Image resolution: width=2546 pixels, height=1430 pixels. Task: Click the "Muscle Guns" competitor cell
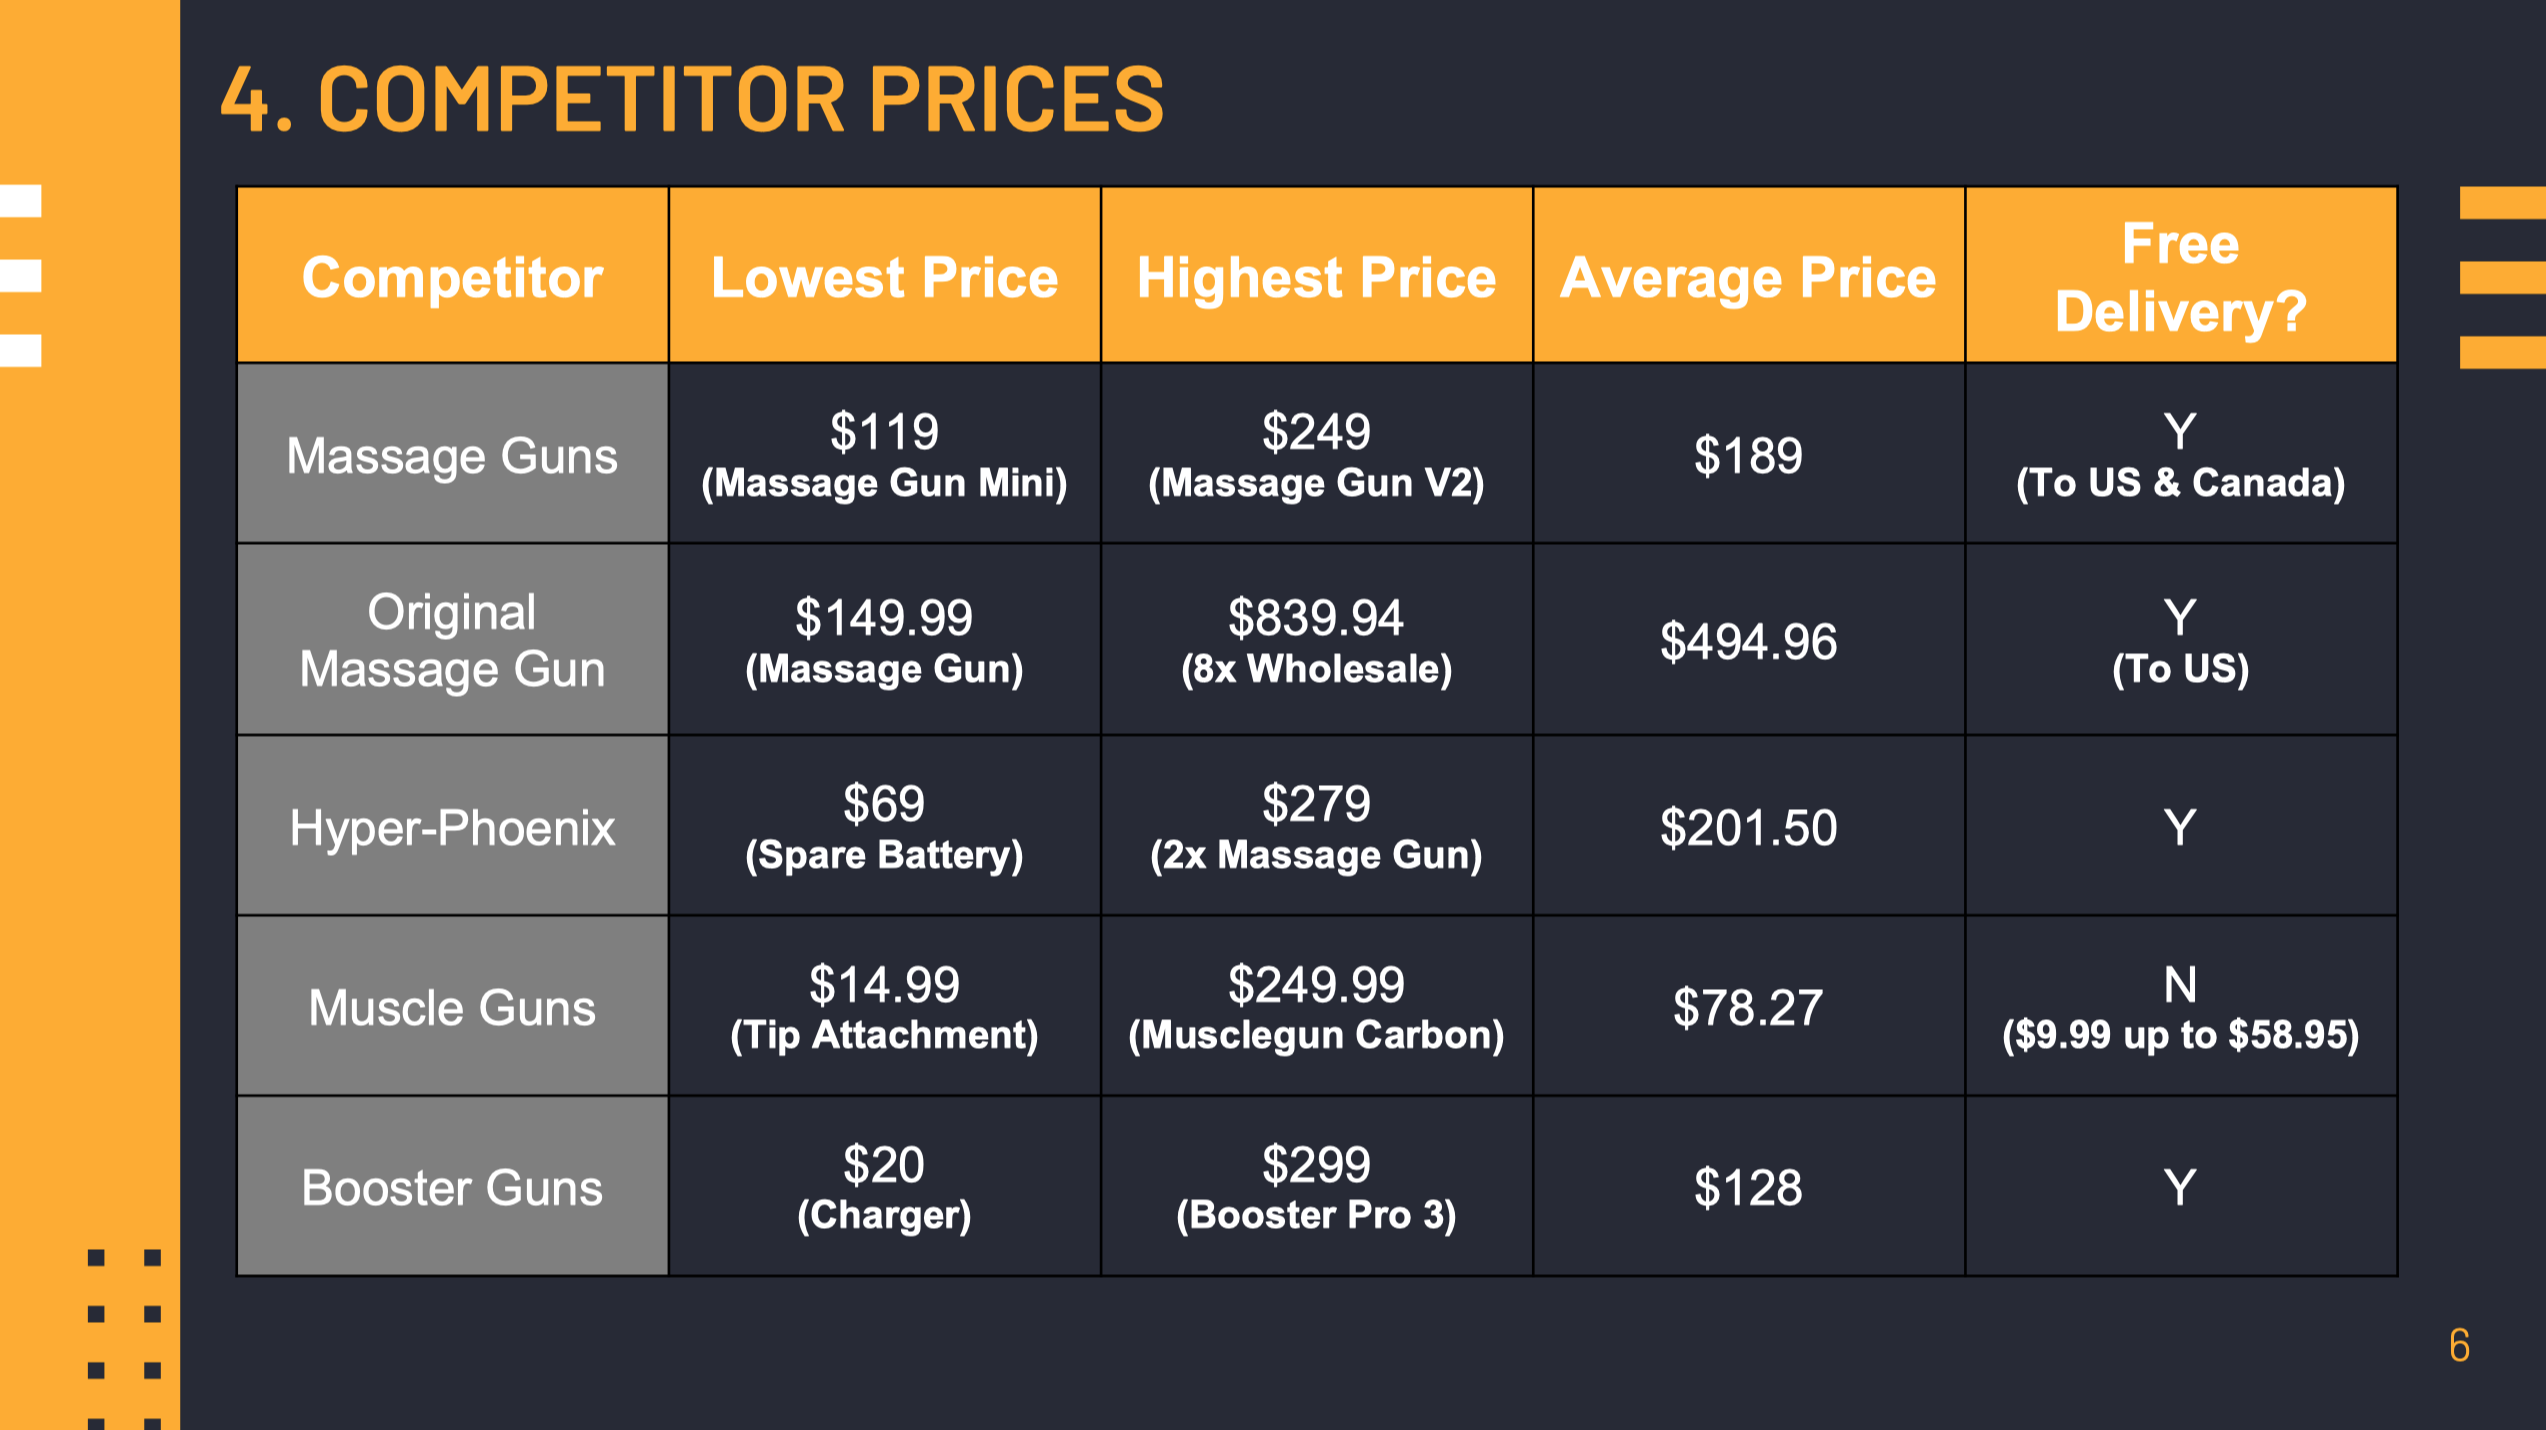(x=452, y=1006)
